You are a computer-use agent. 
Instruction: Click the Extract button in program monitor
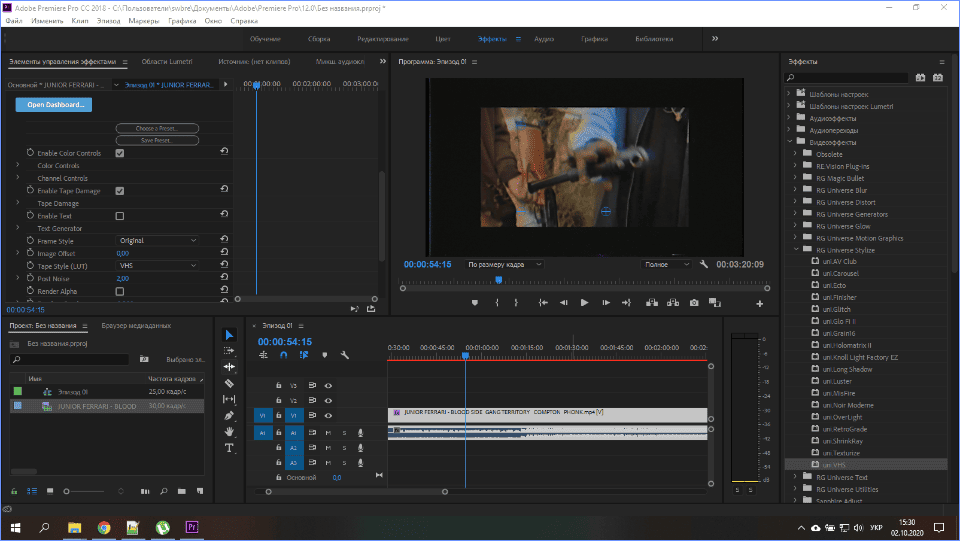(x=673, y=303)
